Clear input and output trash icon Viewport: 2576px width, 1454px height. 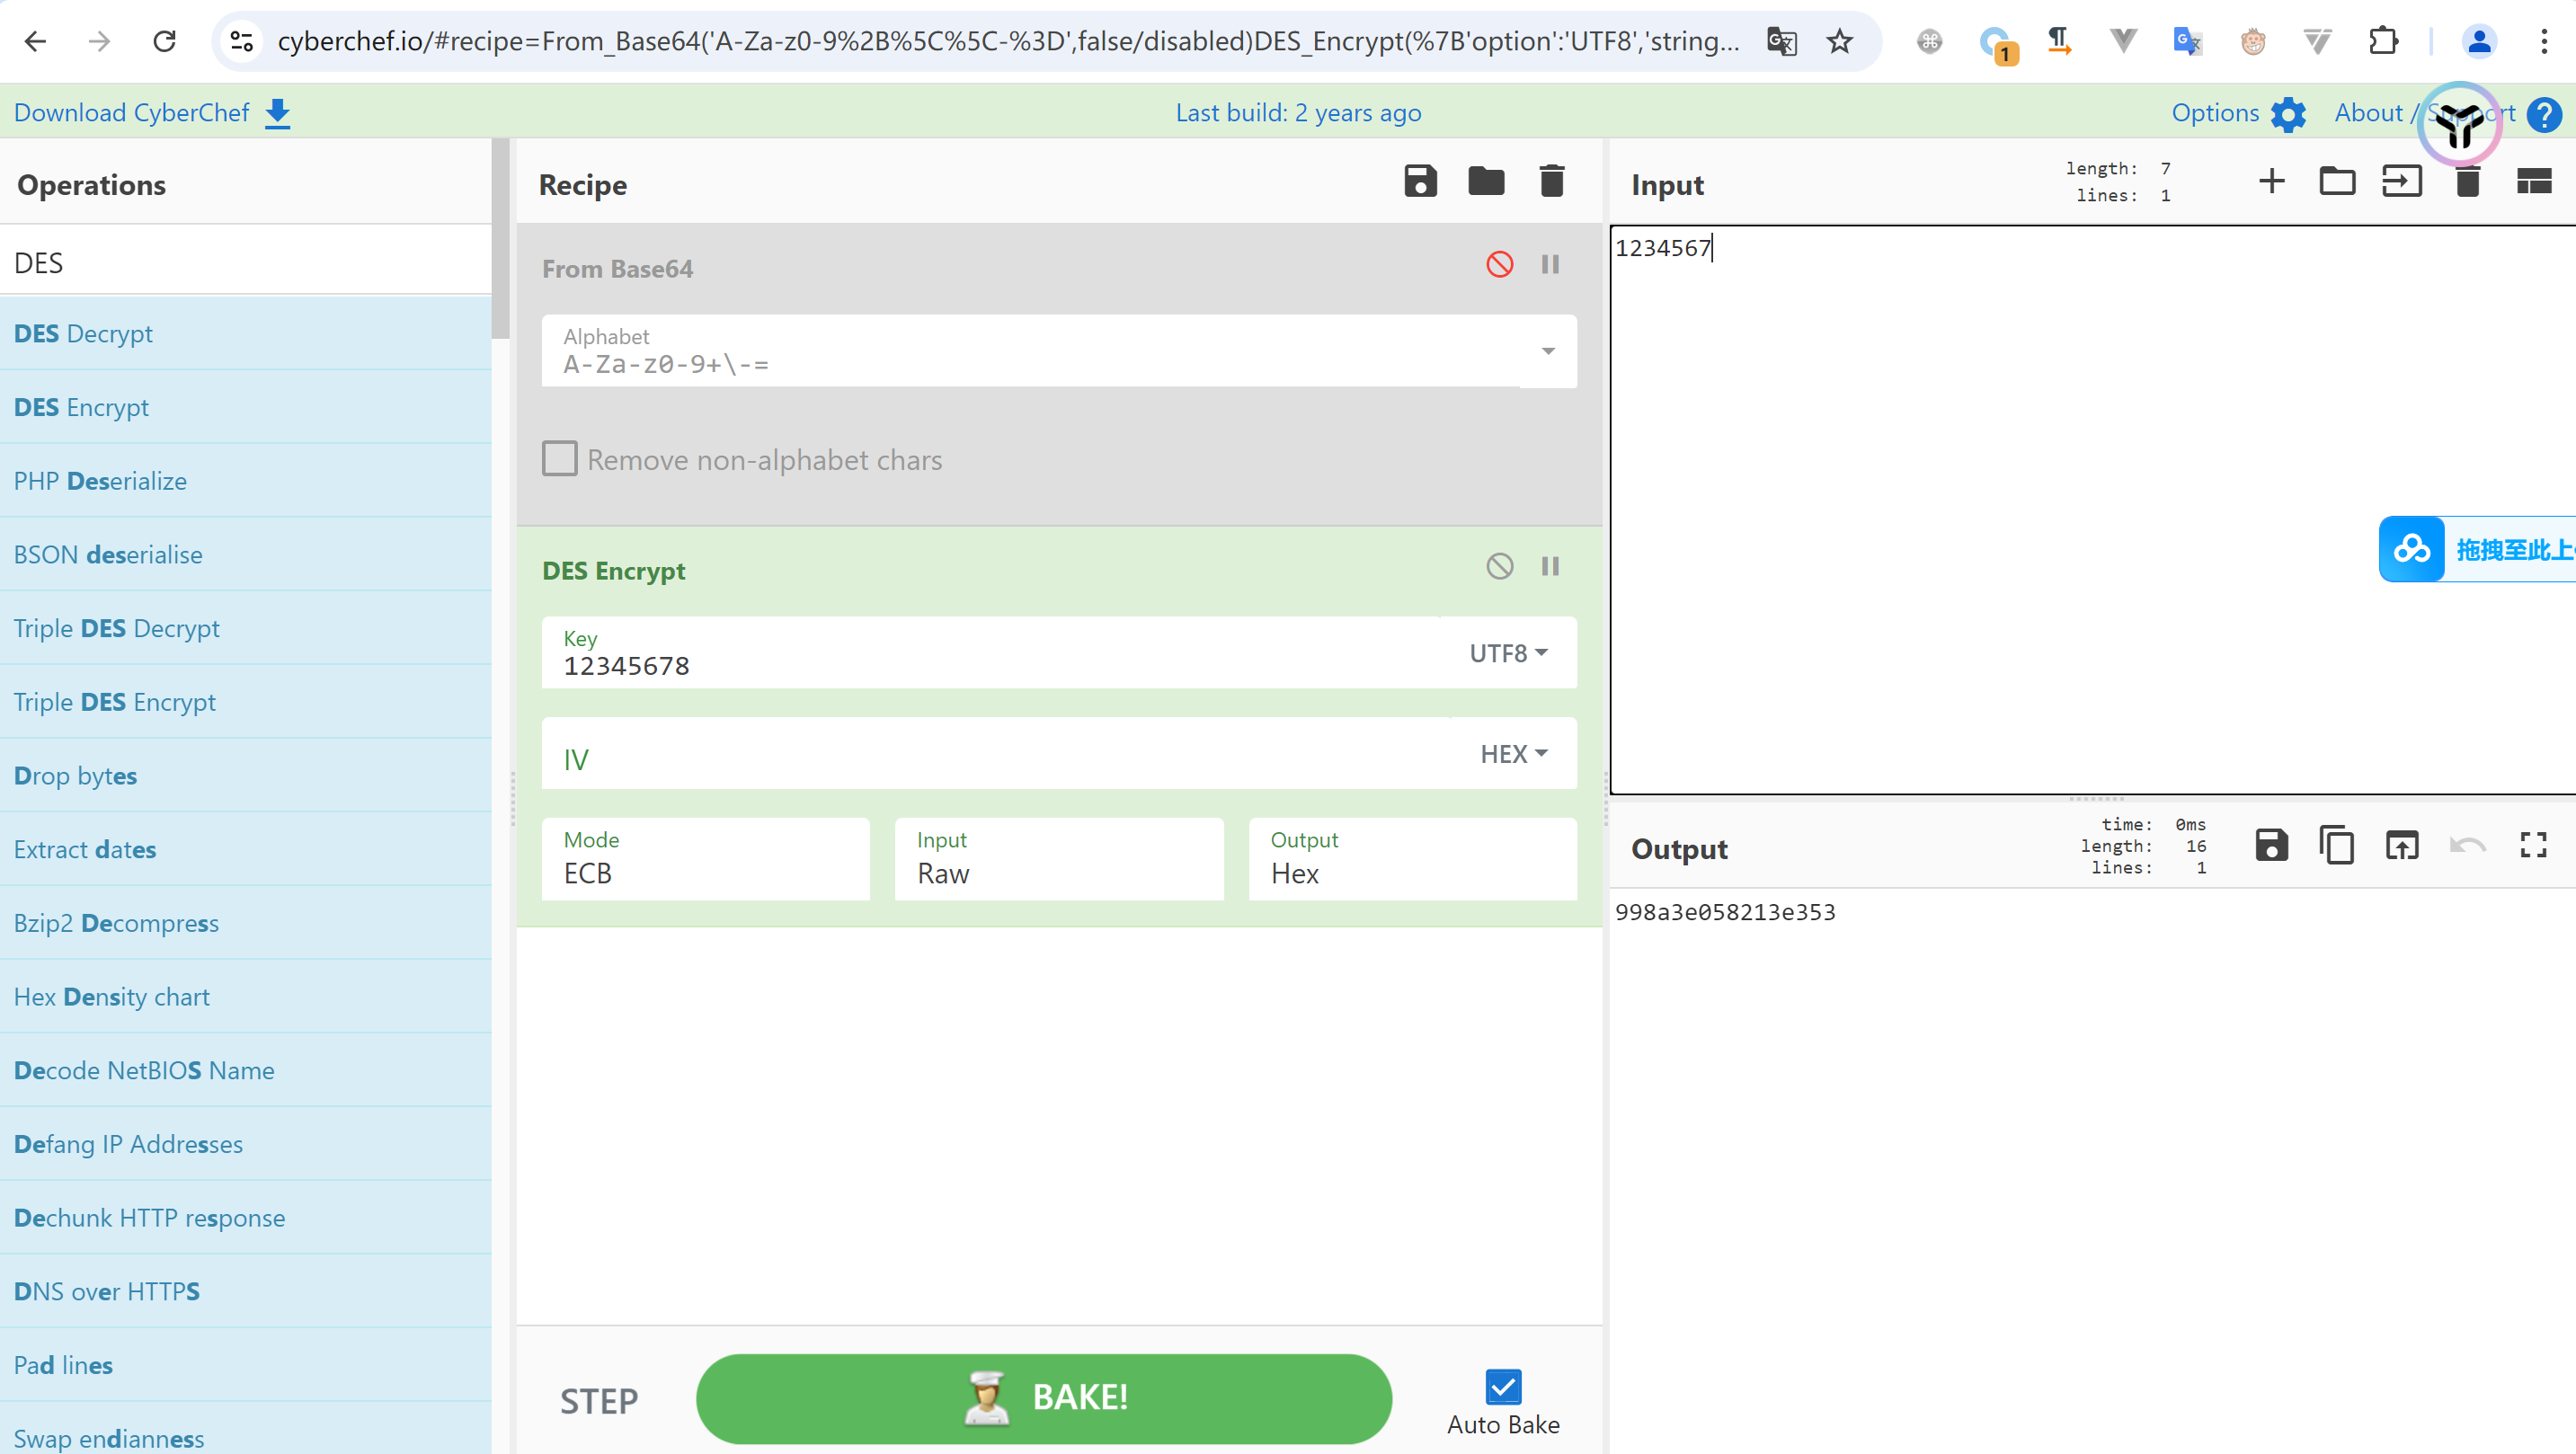(2468, 181)
